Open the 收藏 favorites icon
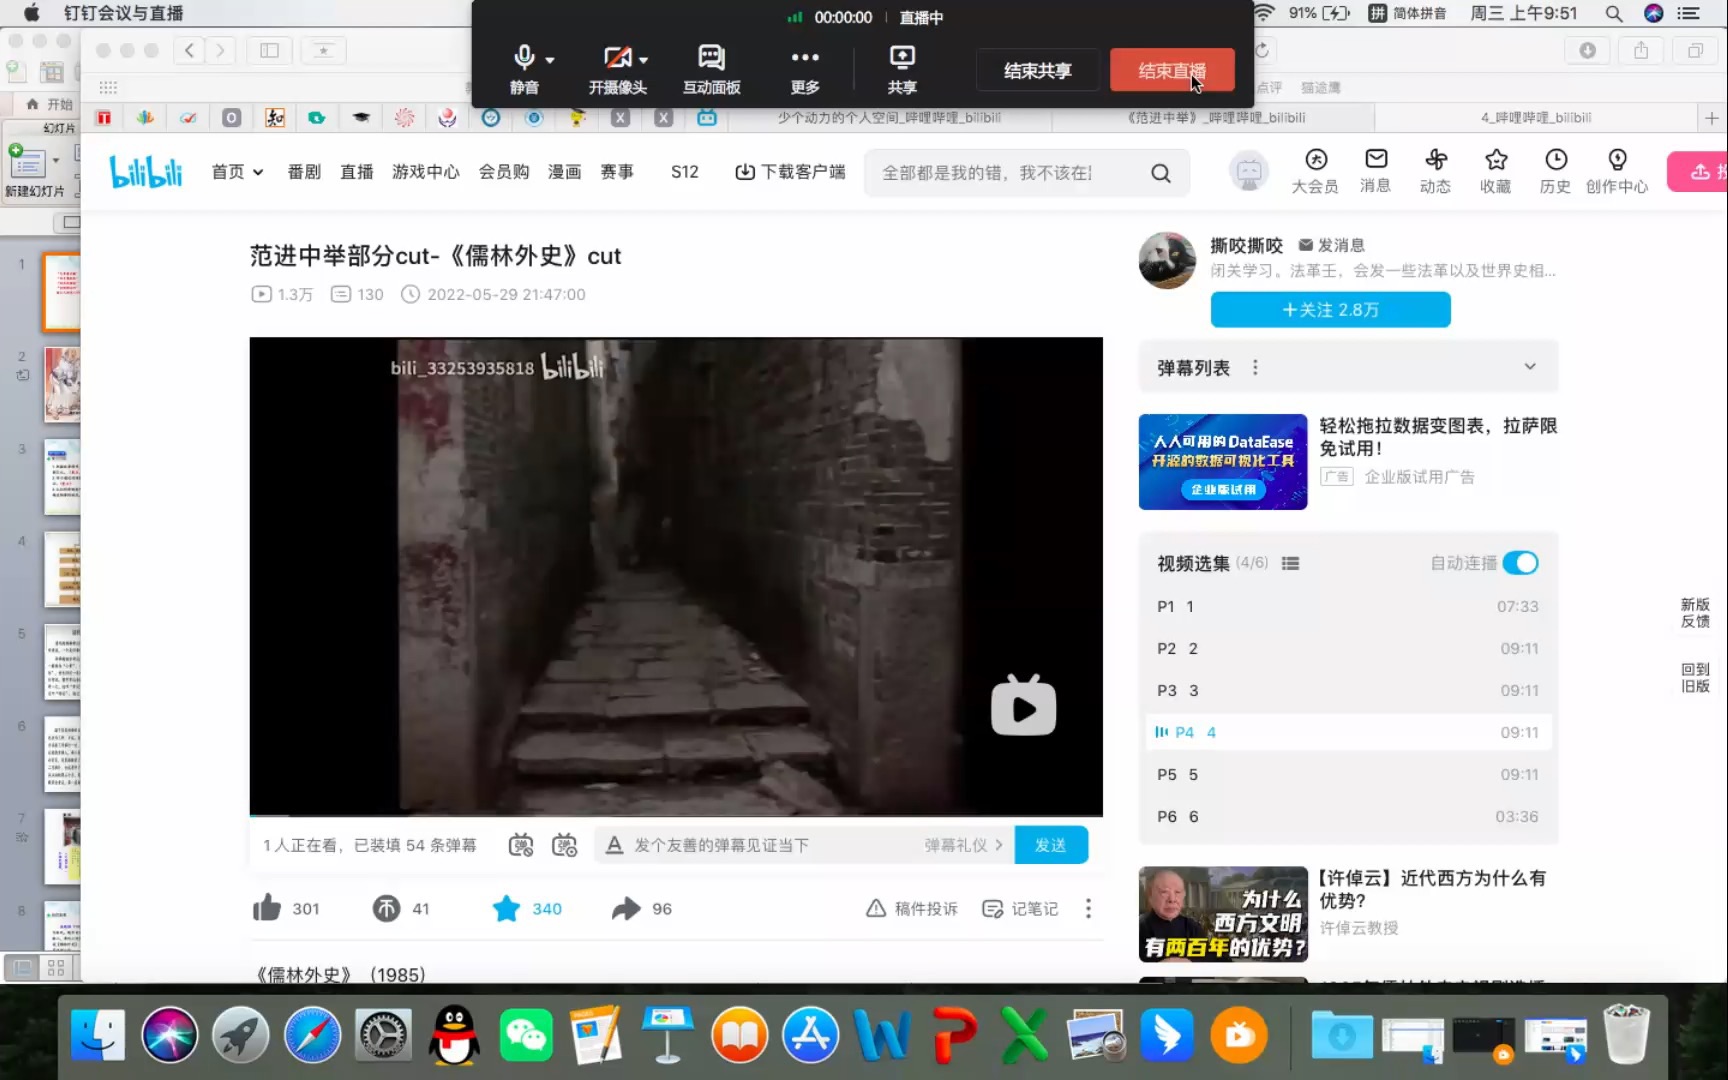Image resolution: width=1728 pixels, height=1080 pixels. coord(1496,171)
